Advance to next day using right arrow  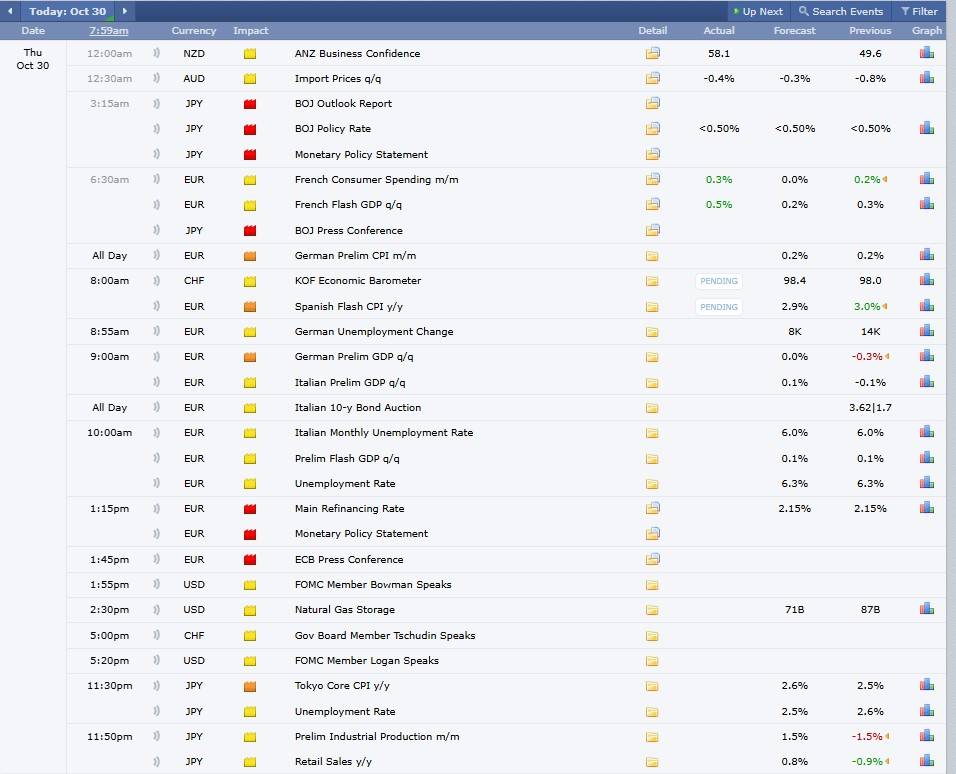pos(124,11)
